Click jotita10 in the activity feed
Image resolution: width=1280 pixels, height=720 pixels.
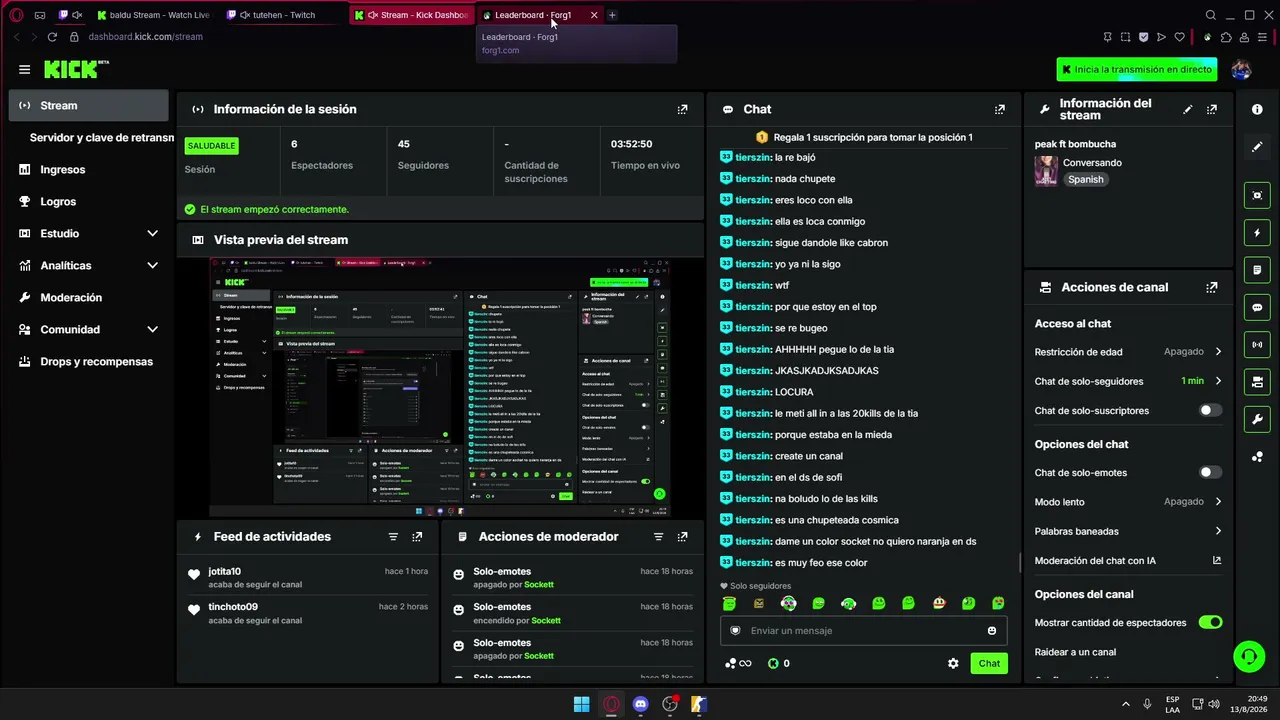[x=224, y=572]
